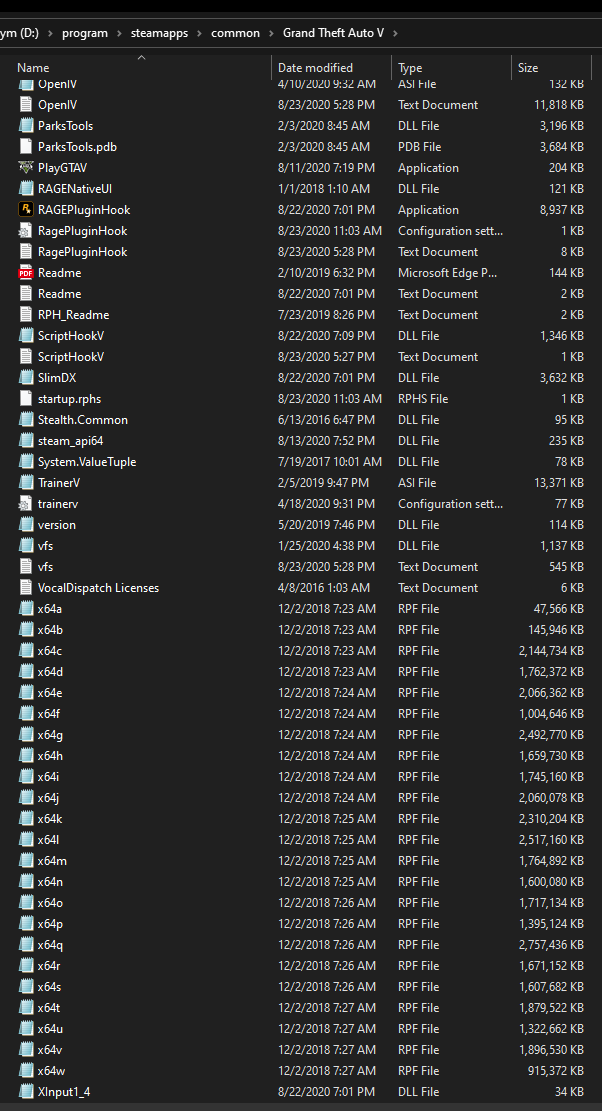602x1111 pixels.
Task: Sort files by the Type column header
Action: [410, 68]
